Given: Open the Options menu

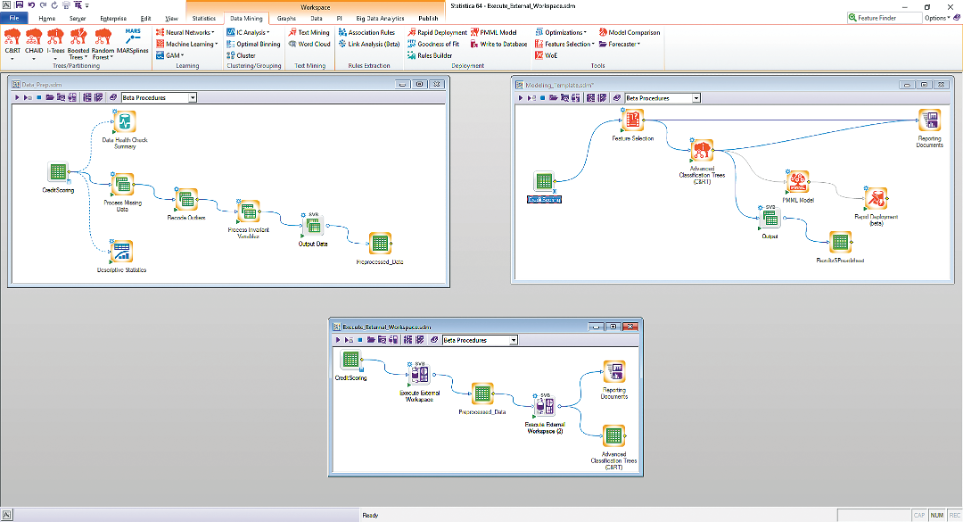Looking at the screenshot, I should 937,18.
